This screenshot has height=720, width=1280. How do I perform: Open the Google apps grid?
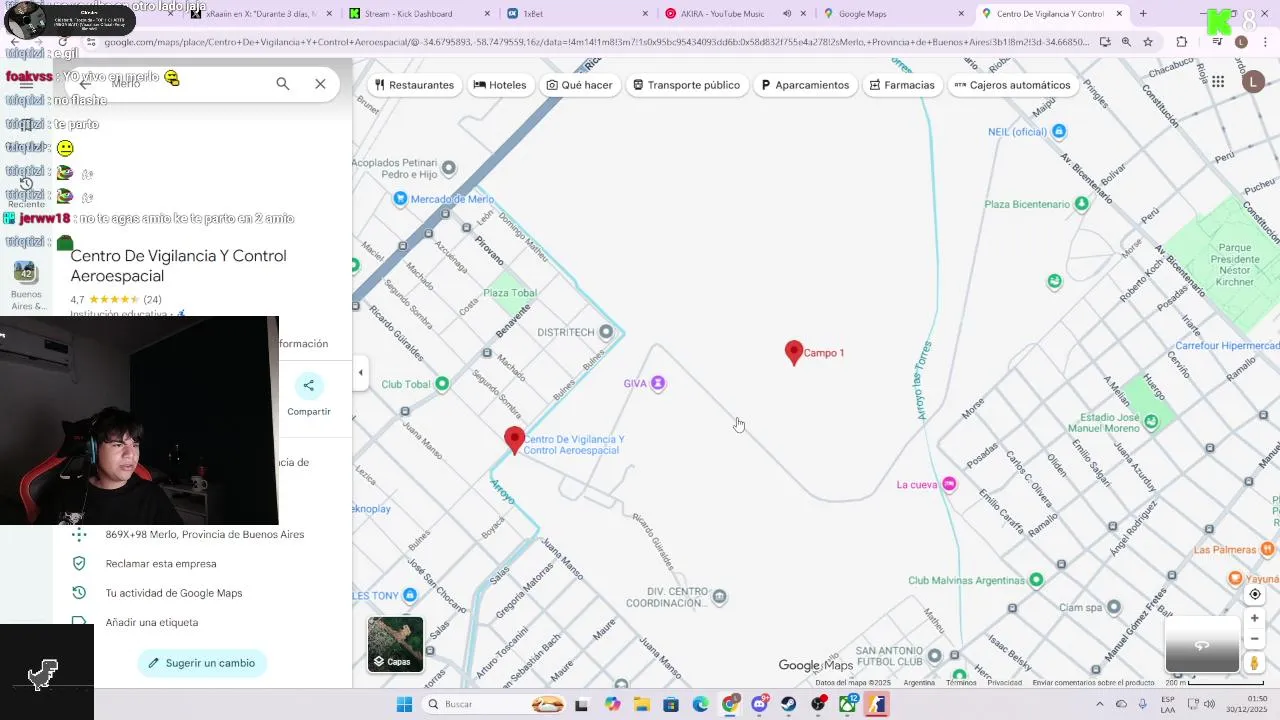1217,82
